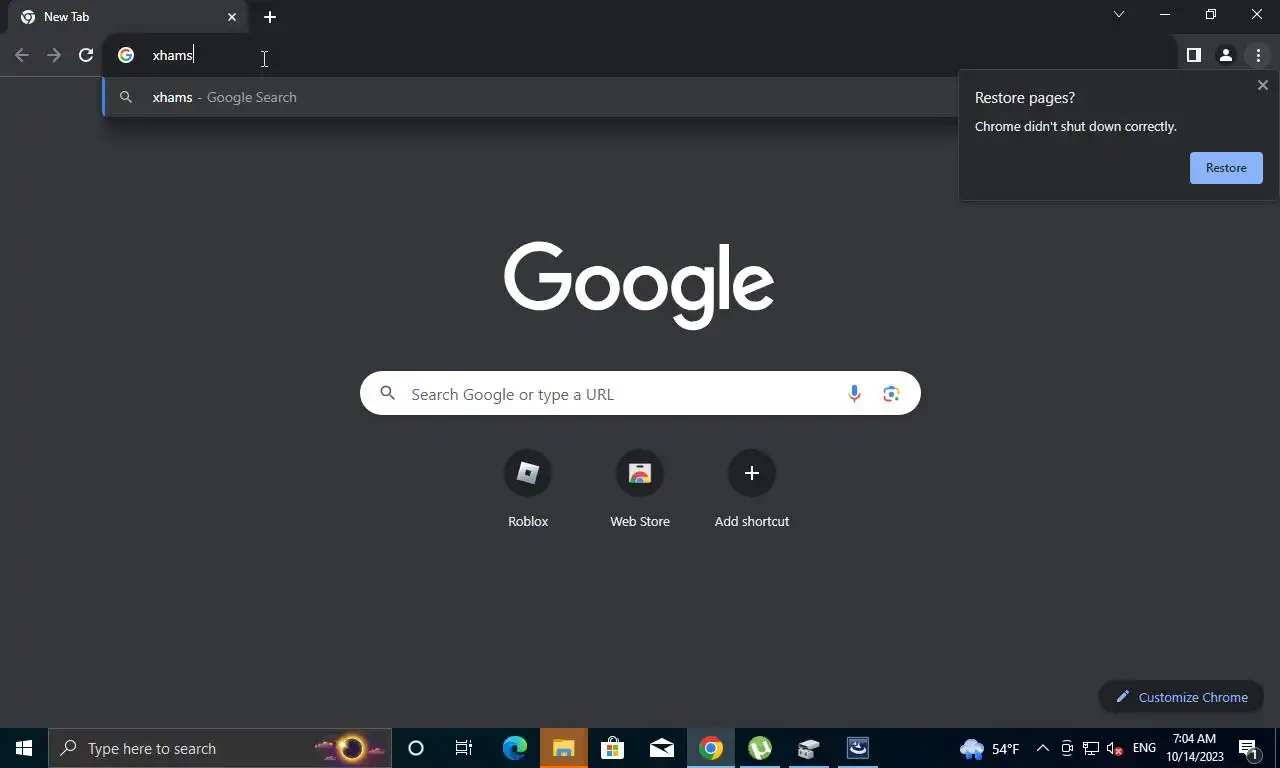This screenshot has width=1280, height=768.
Task: Close the New Tab tab
Action: (232, 17)
